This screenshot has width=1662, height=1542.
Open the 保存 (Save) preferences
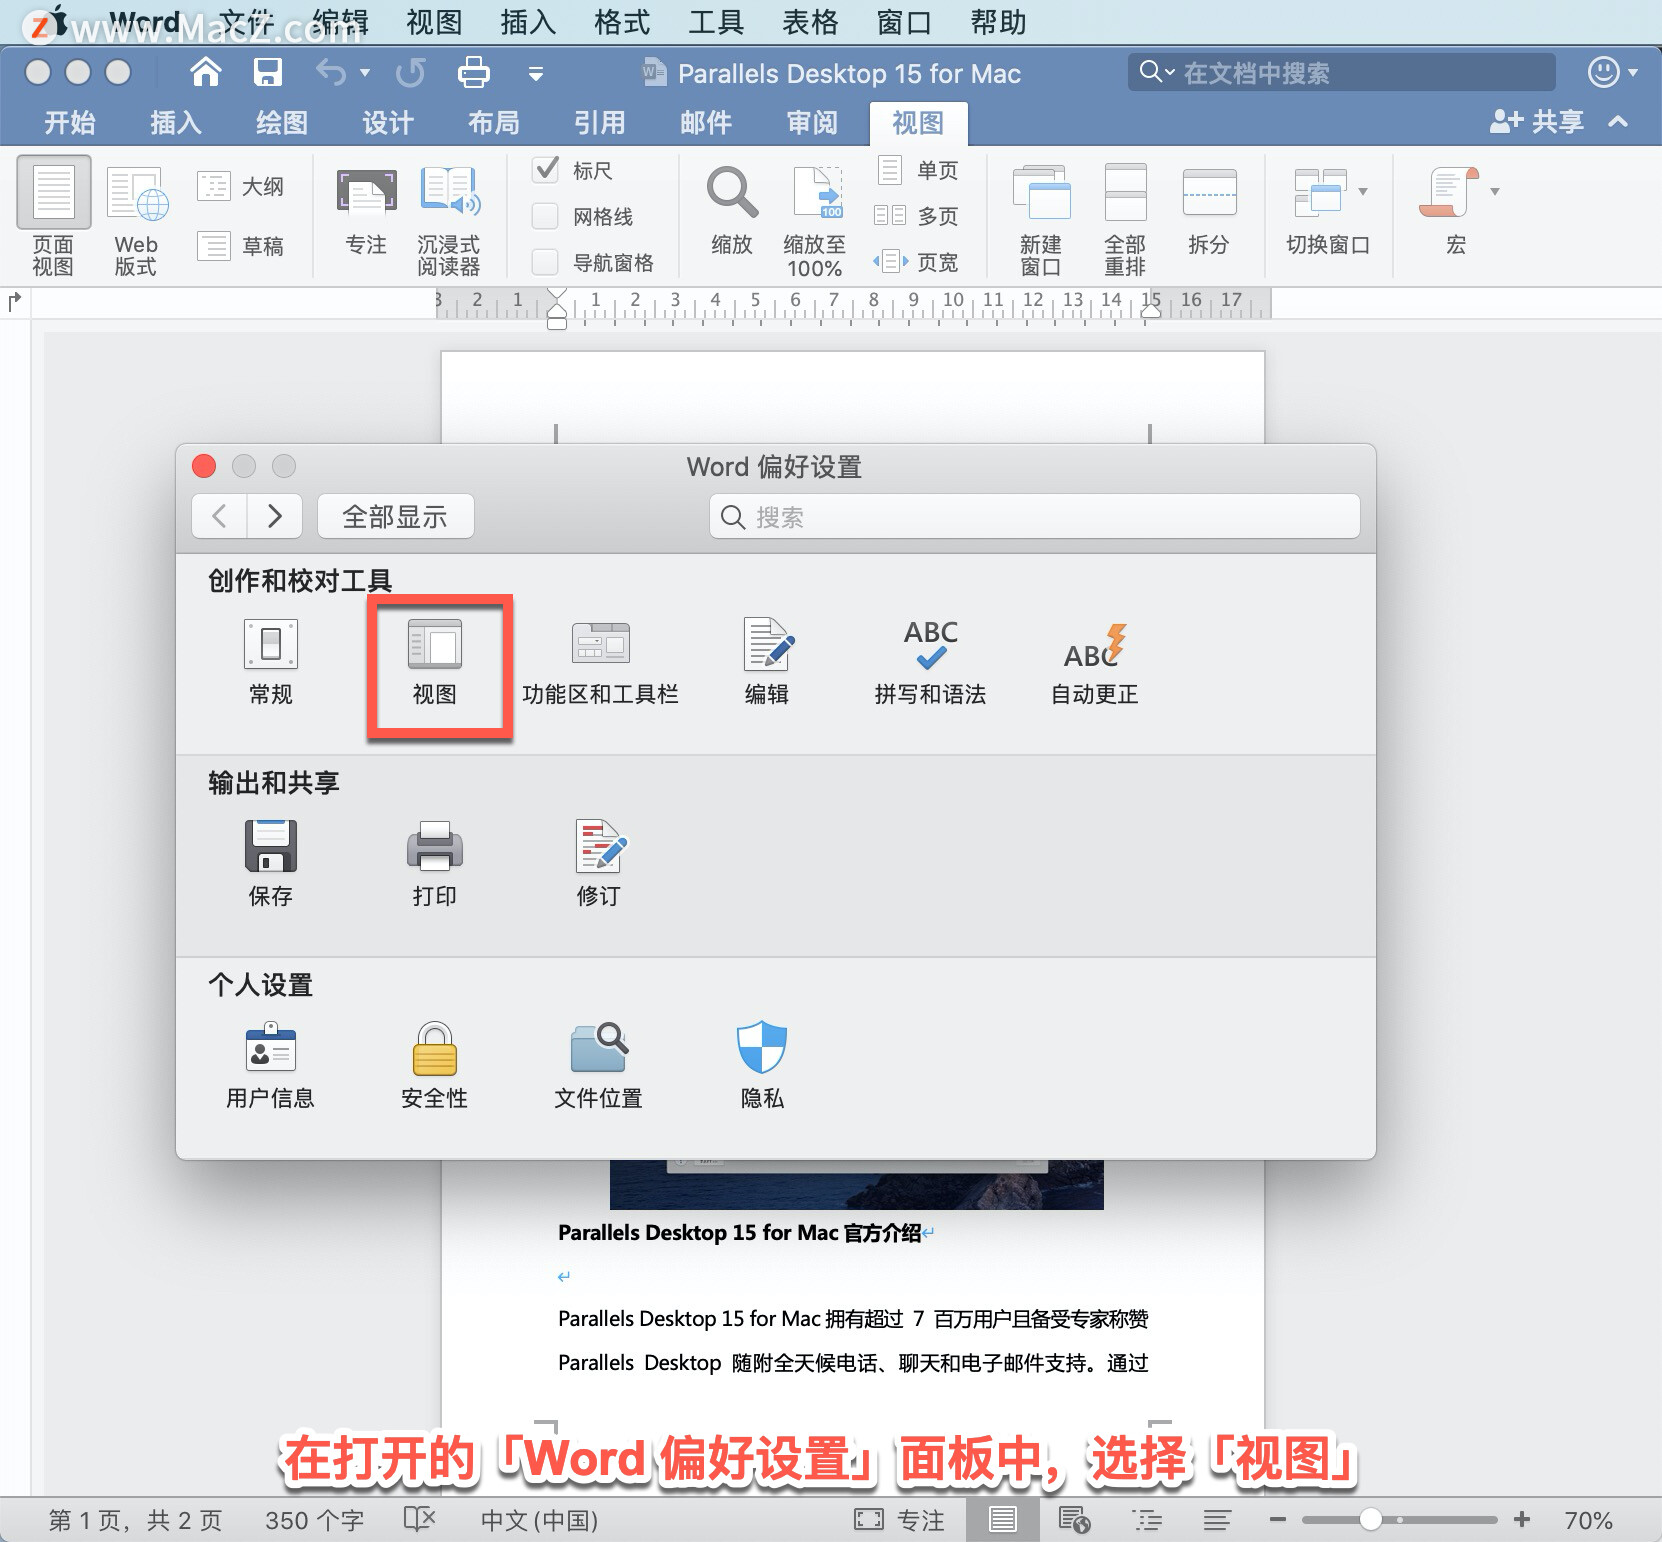(x=271, y=863)
